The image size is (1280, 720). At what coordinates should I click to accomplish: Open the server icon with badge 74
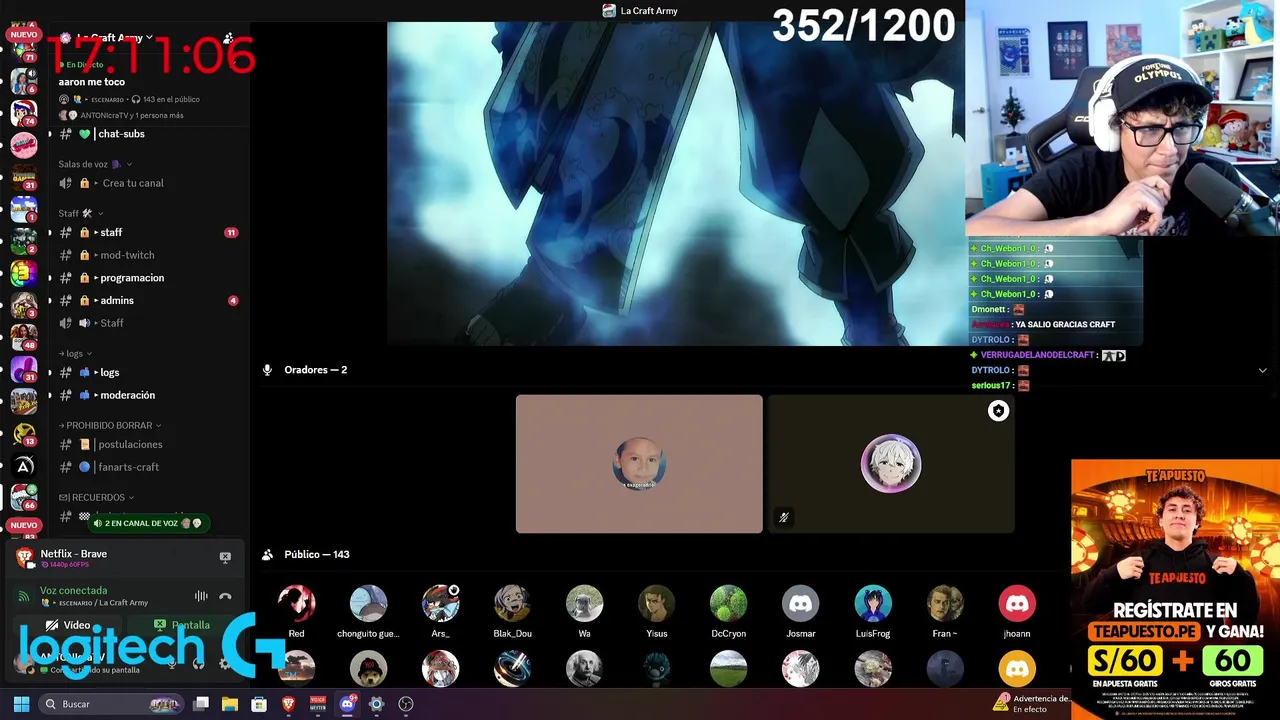point(24,113)
